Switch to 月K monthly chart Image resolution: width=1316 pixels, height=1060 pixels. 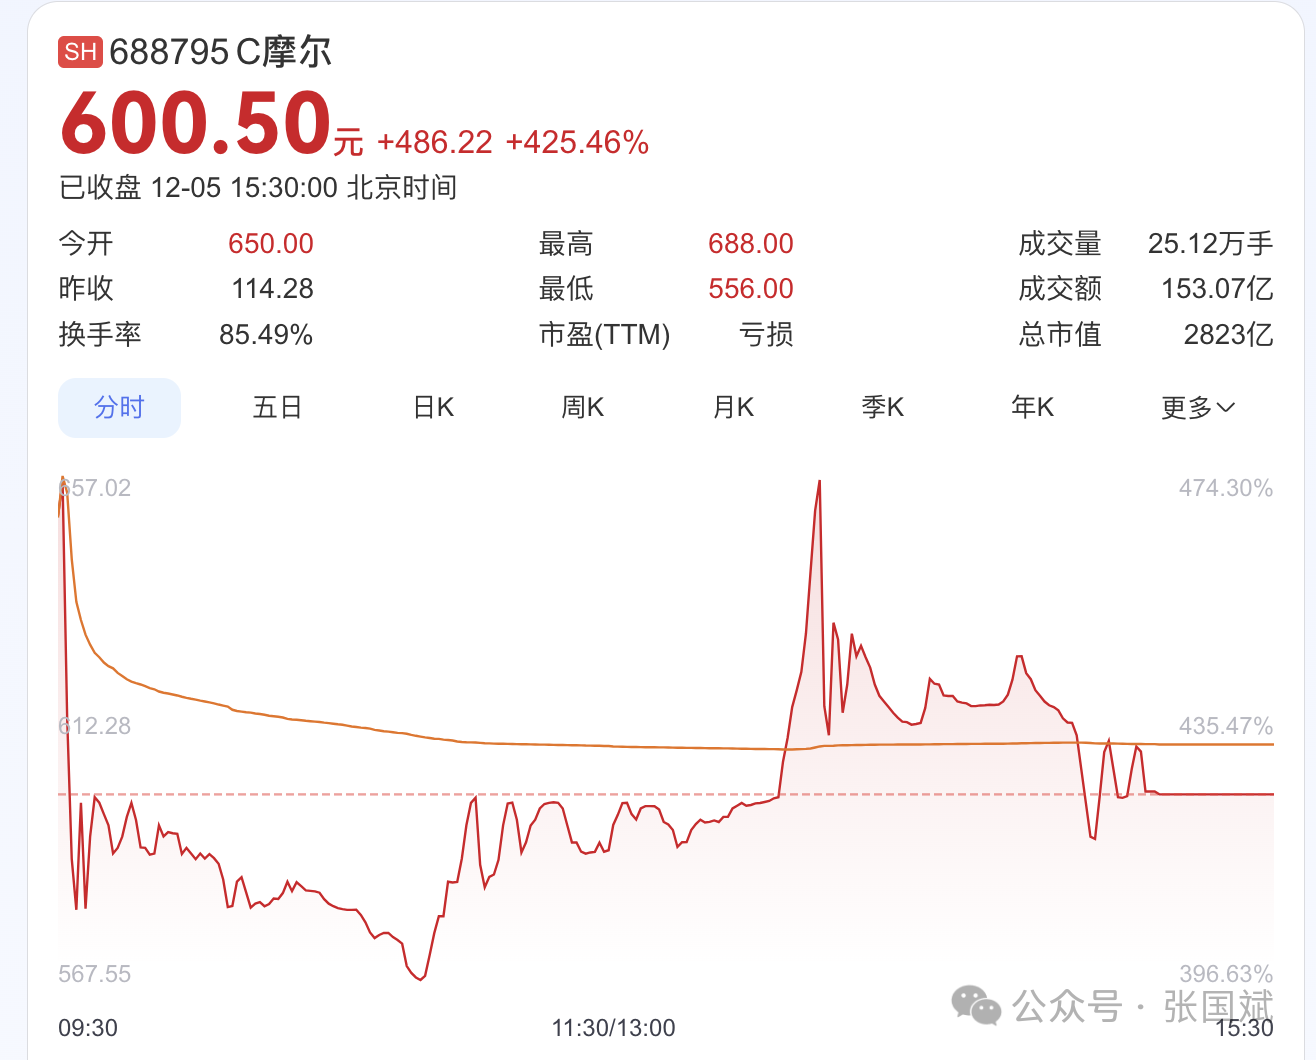[x=733, y=408]
